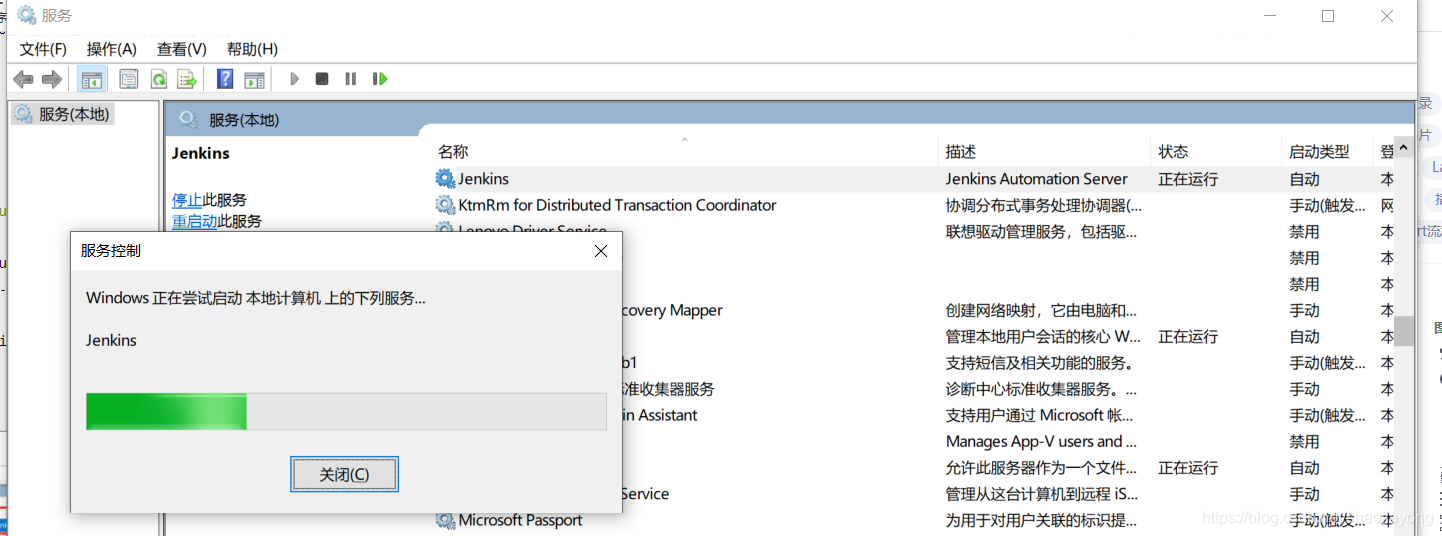Click the 自动 startup type in the Jenkins row
The width and height of the screenshot is (1442, 536).
(x=1304, y=179)
